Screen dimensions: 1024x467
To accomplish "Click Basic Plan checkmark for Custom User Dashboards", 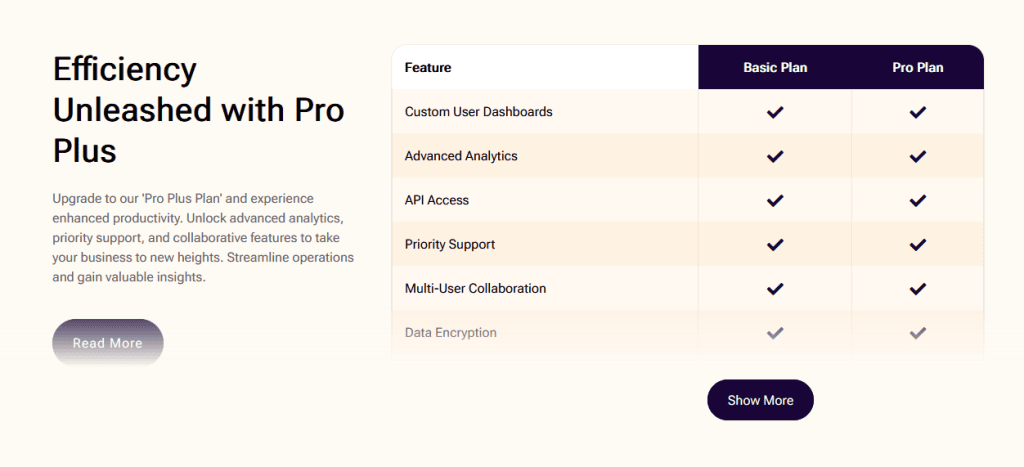I will [x=775, y=112].
